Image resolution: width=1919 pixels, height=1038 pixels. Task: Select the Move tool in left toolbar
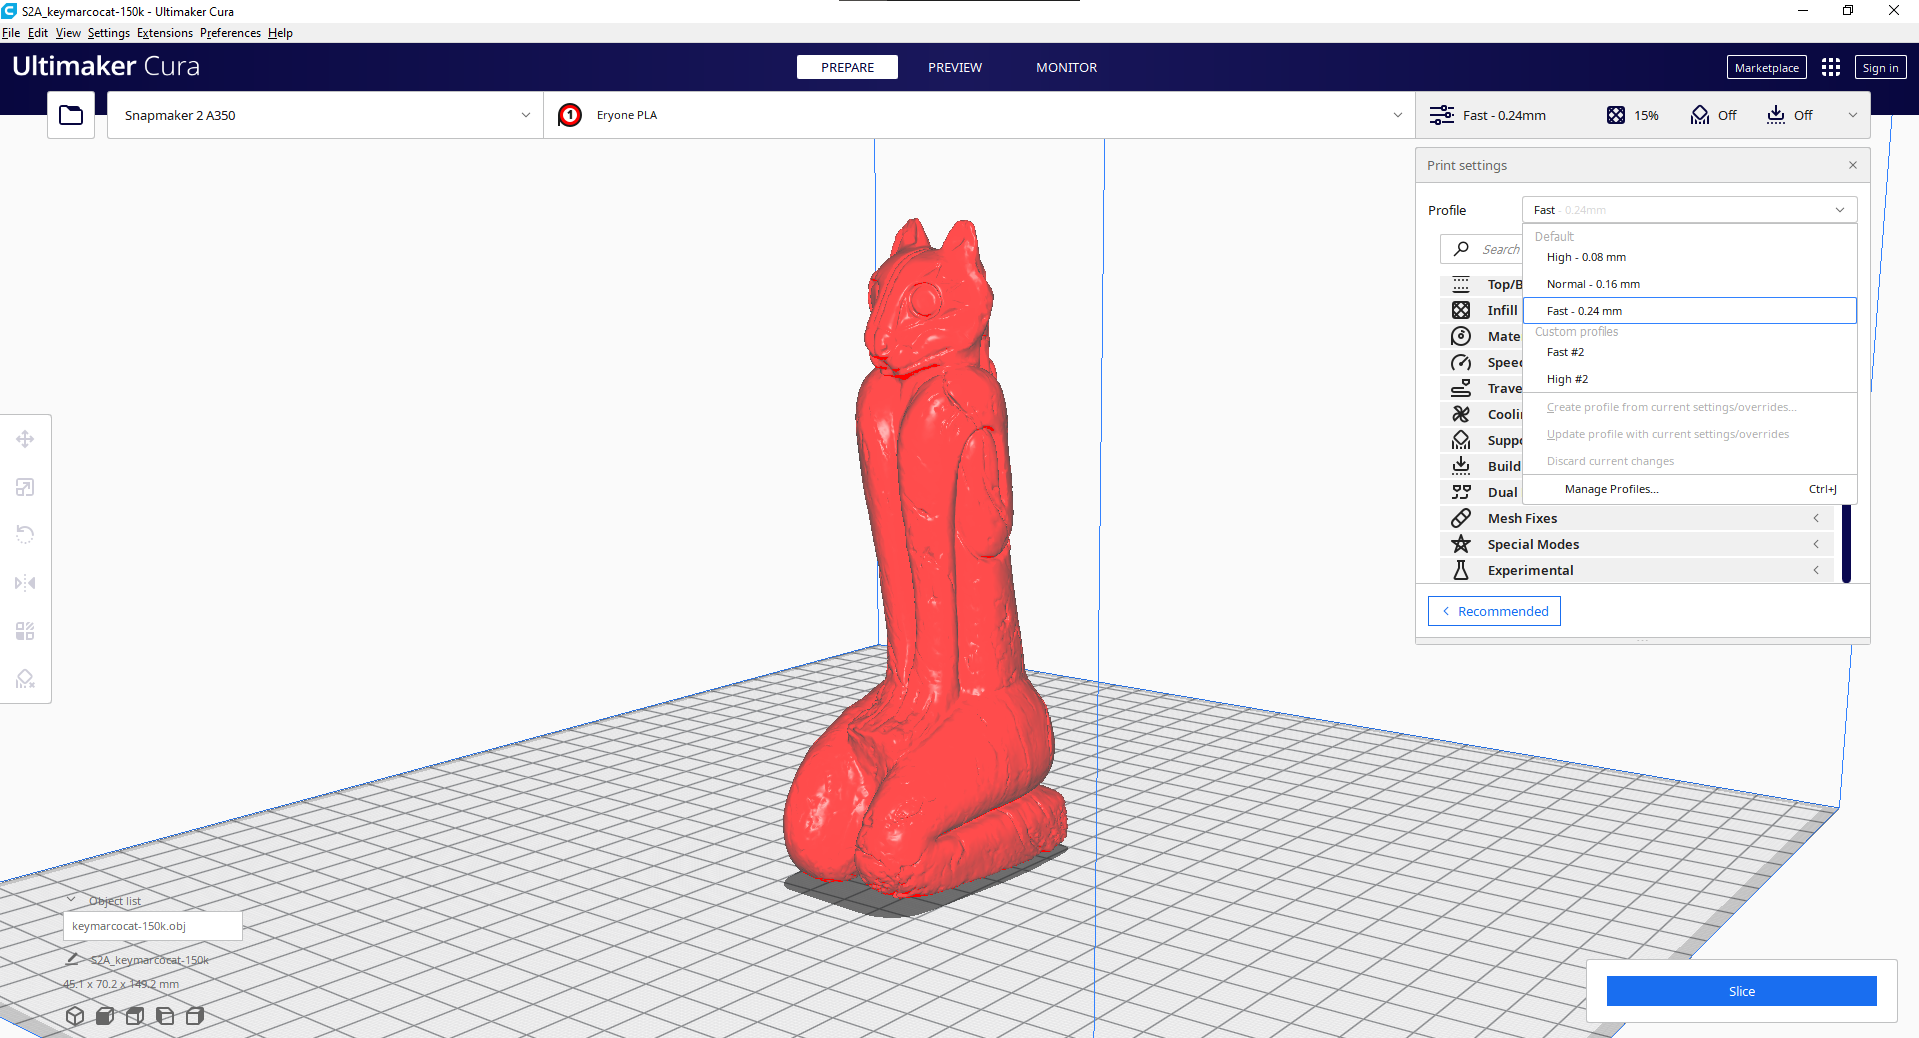pyautogui.click(x=25, y=439)
